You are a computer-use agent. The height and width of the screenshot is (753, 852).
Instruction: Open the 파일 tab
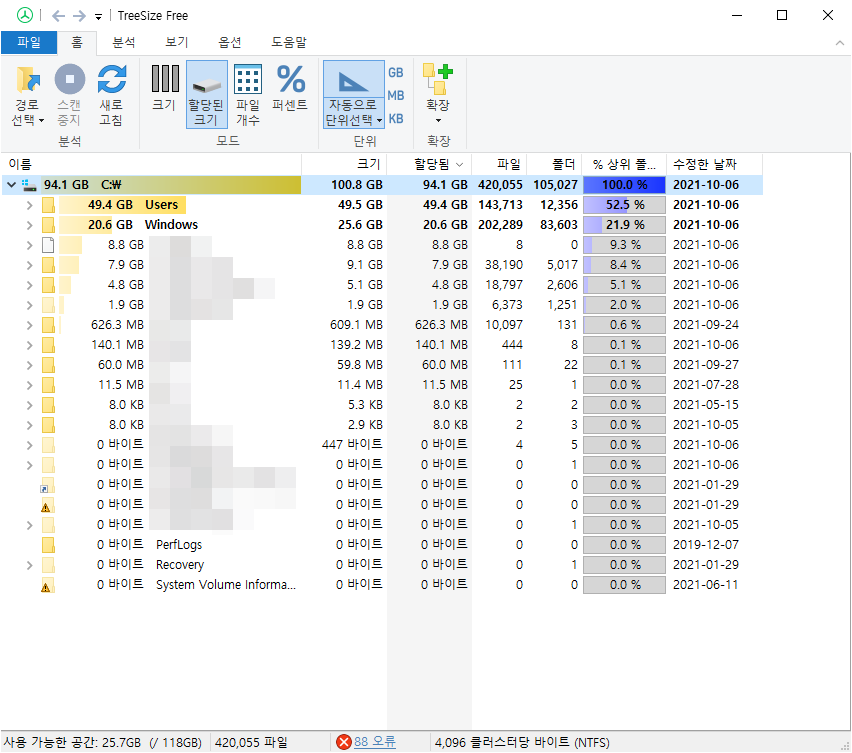(x=29, y=42)
